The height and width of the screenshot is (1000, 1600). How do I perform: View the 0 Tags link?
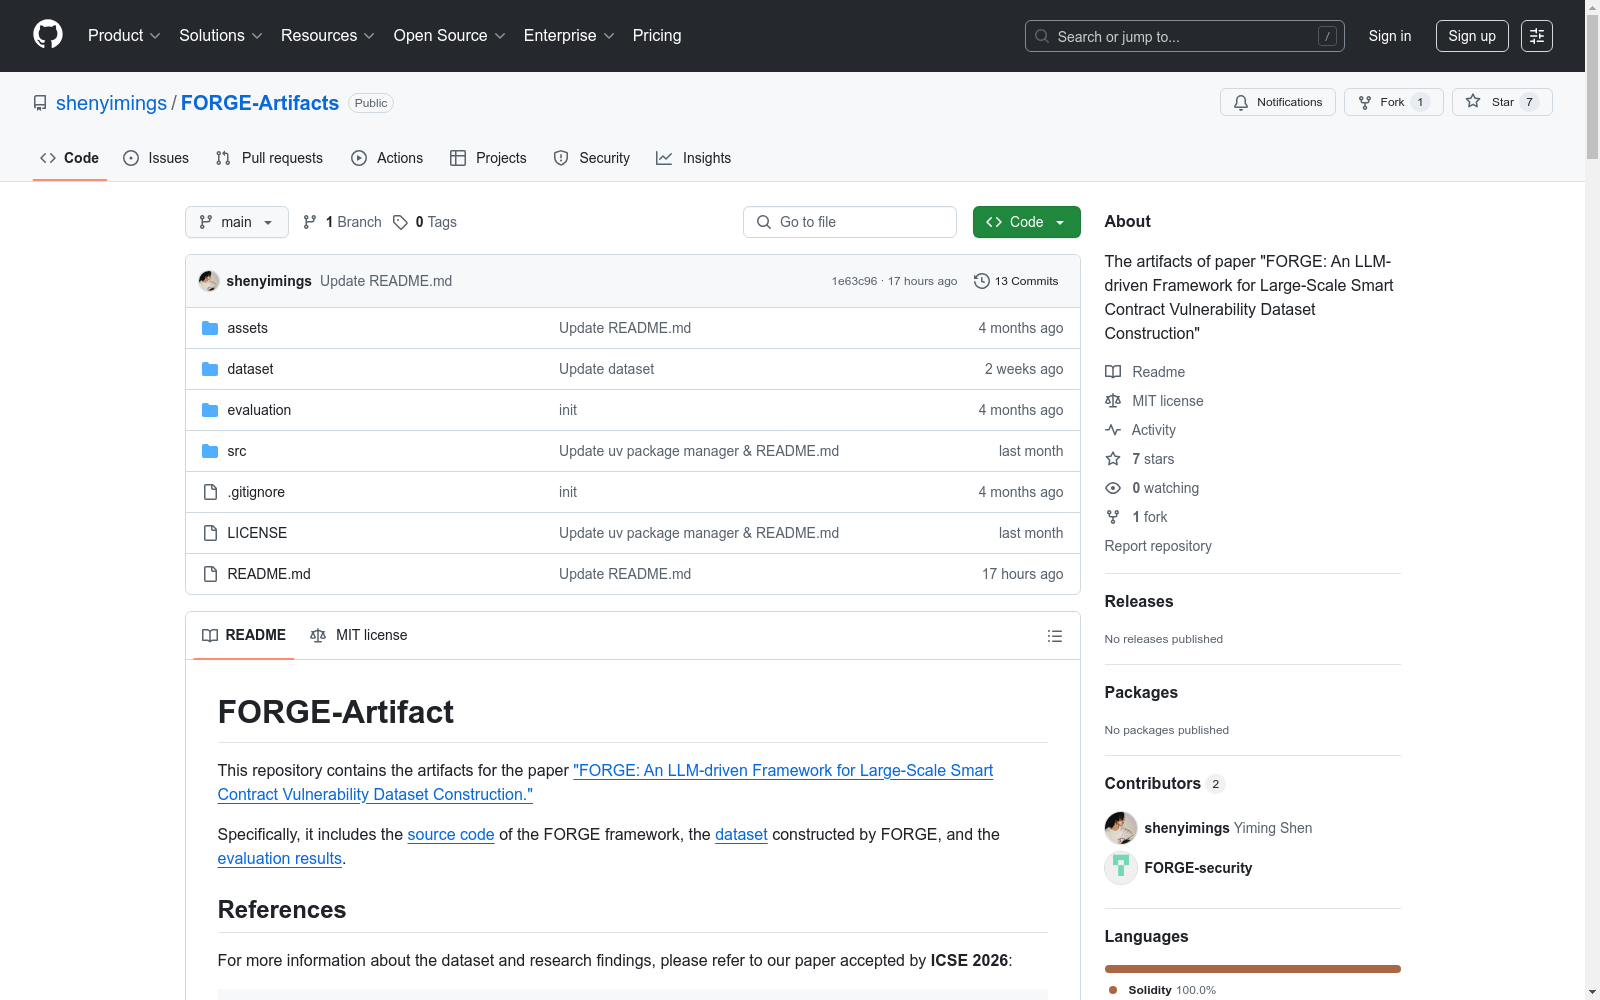click(425, 222)
